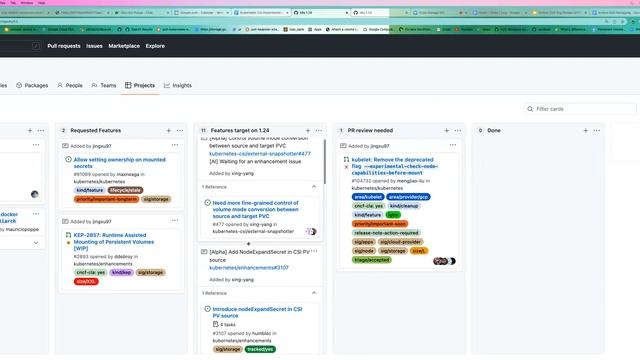Open KEP-2857 Runtime Assisted Mounting pull request
The height and width of the screenshot is (360, 640).
(x=114, y=242)
